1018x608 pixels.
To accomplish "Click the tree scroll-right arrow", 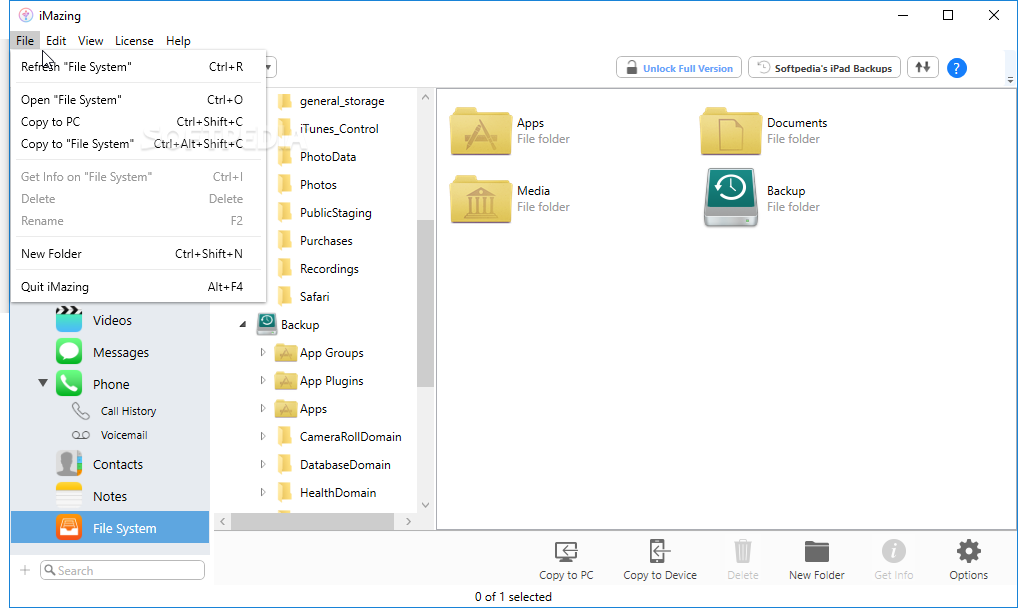I will pos(408,521).
